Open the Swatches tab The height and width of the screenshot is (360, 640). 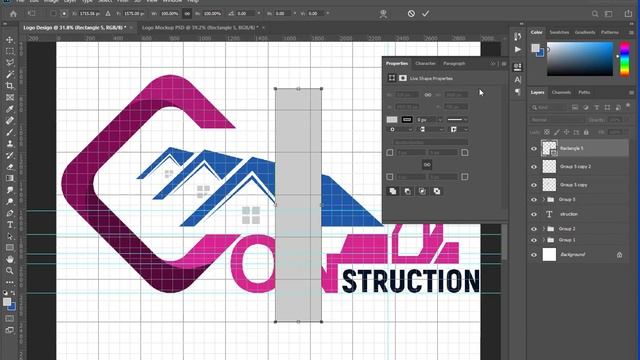tap(559, 32)
